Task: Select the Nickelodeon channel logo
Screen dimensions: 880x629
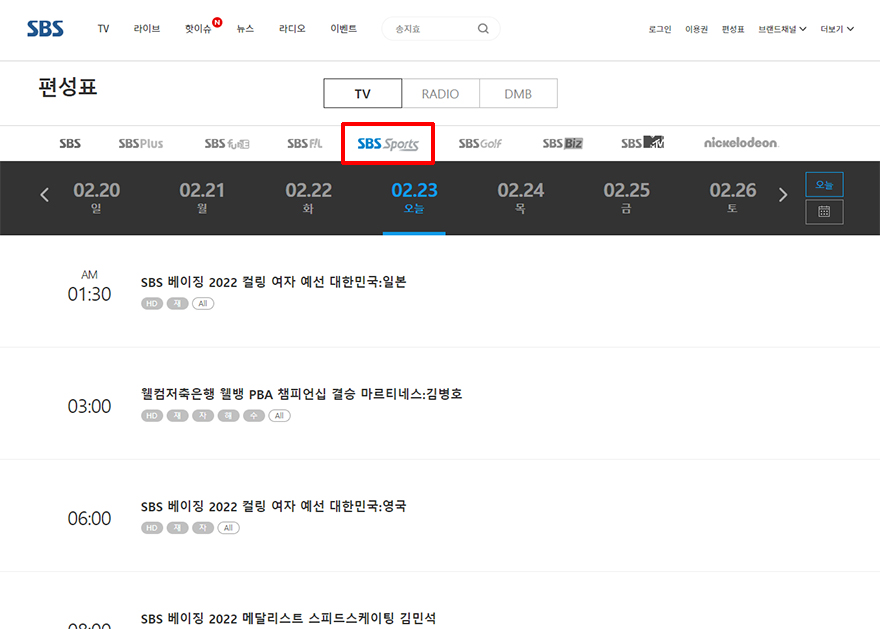Action: point(741,143)
